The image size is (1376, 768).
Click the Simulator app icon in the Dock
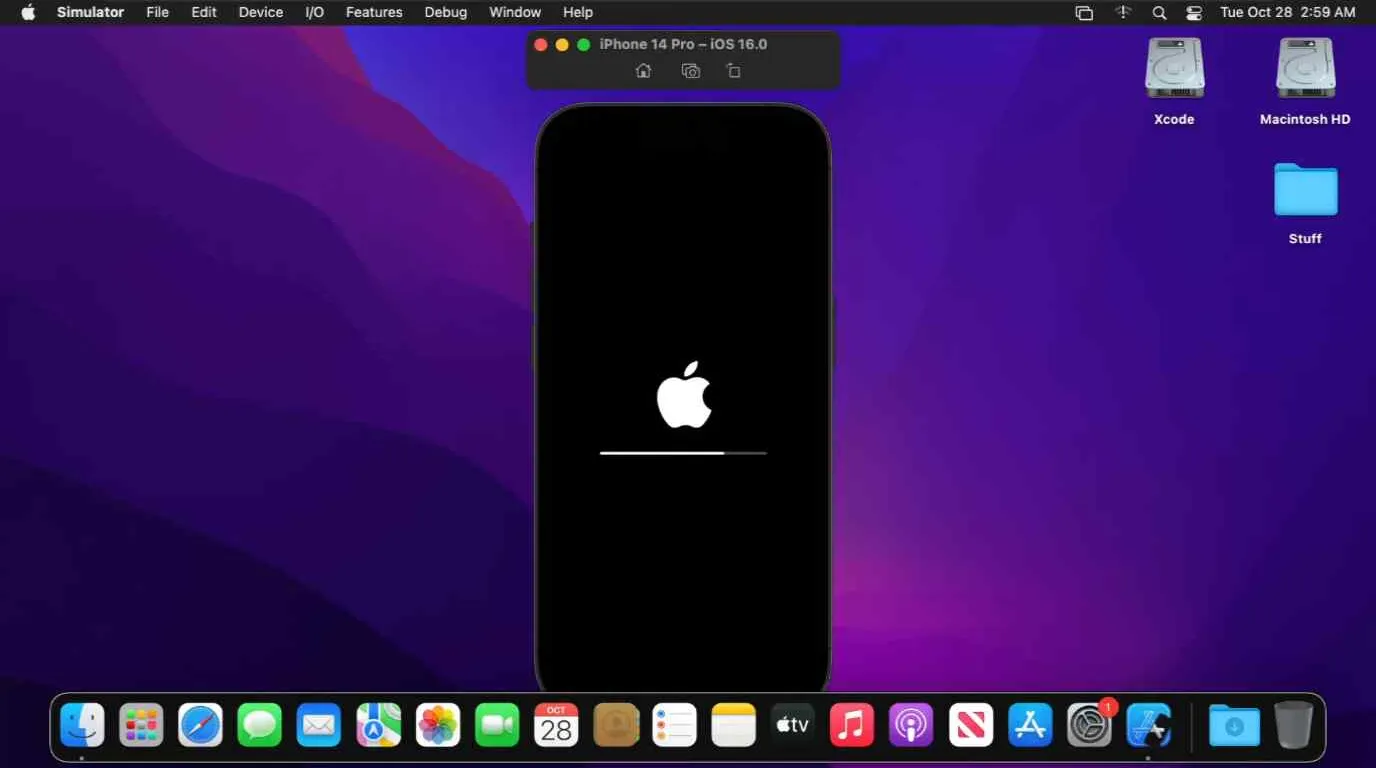1148,725
